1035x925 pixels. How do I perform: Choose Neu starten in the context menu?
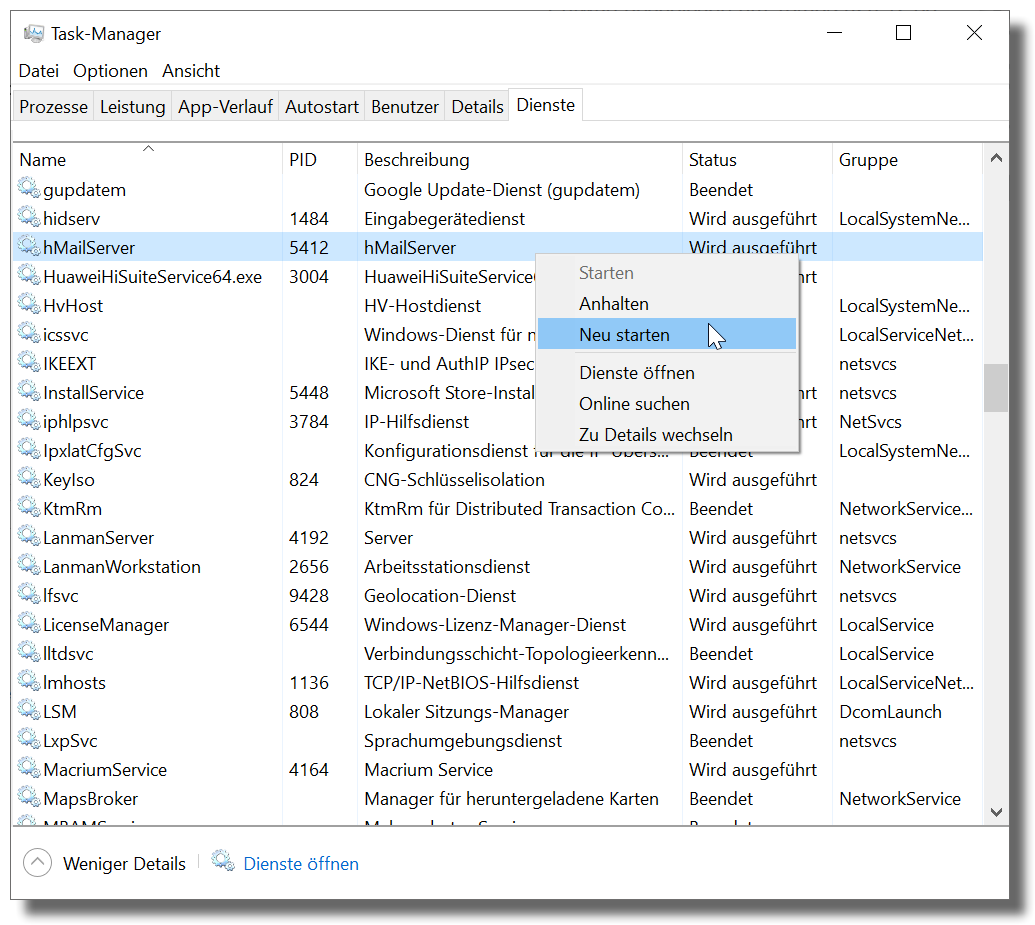624,335
